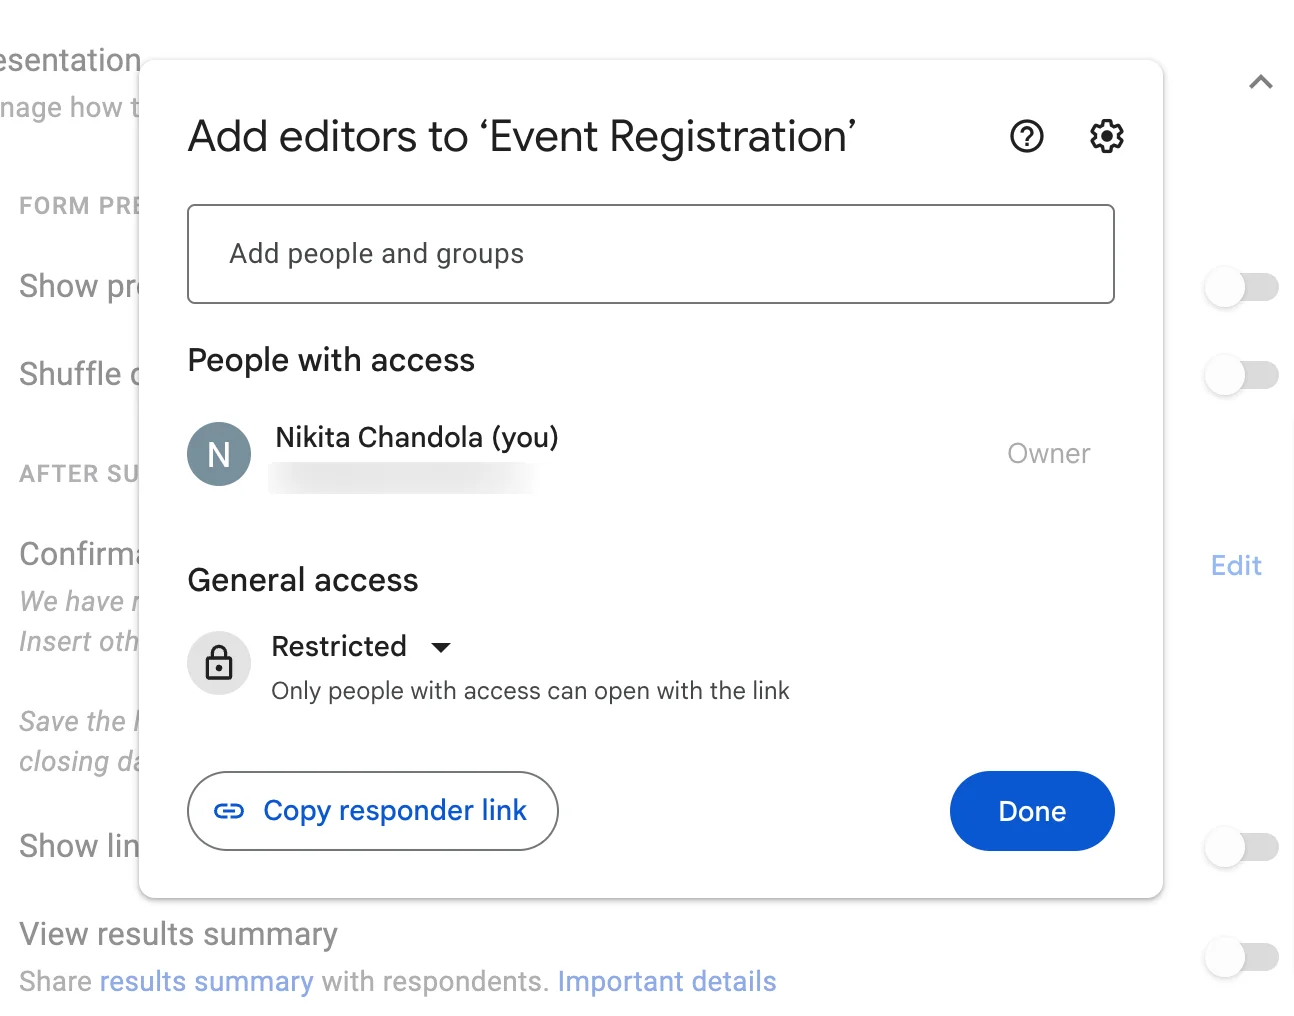Click the Add people and groups field

coord(650,254)
